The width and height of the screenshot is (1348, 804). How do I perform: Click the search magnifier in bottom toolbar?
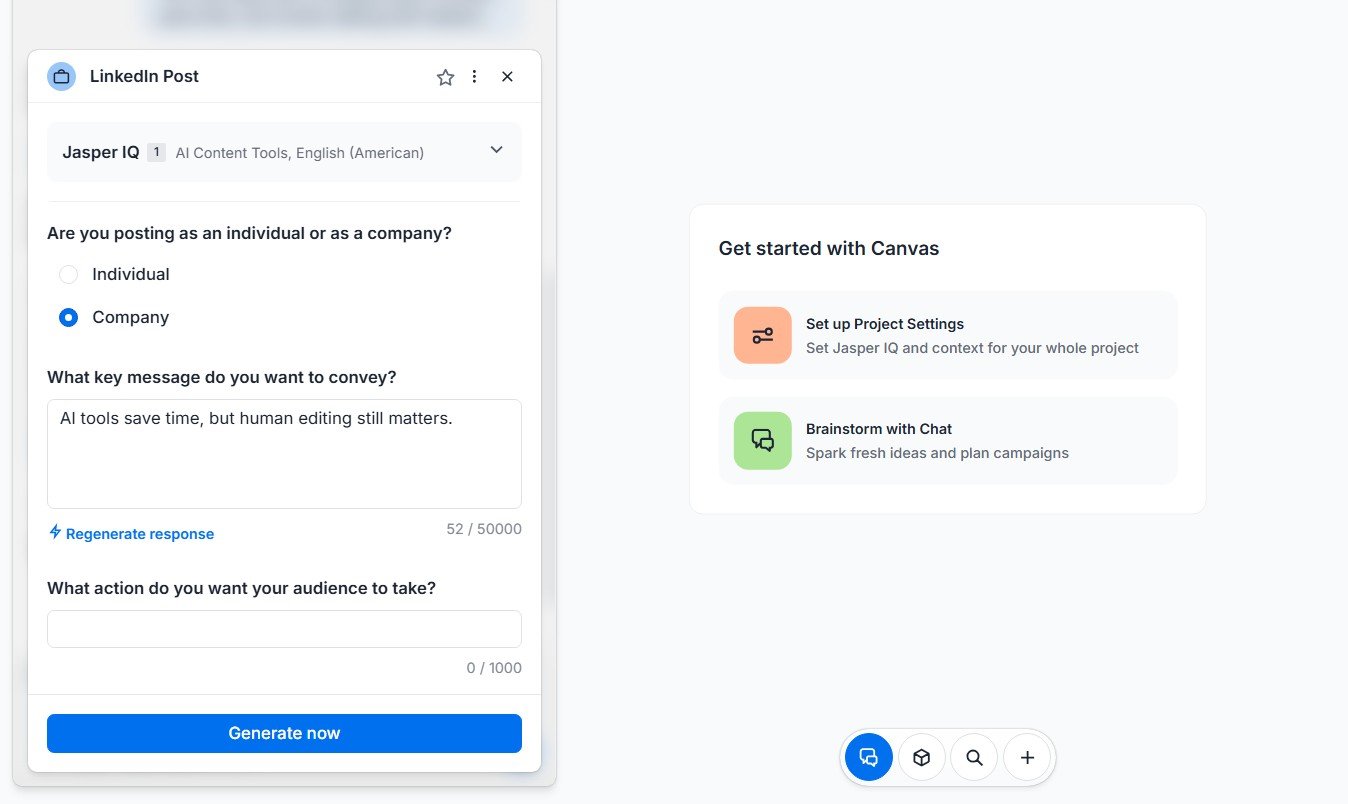tap(974, 758)
